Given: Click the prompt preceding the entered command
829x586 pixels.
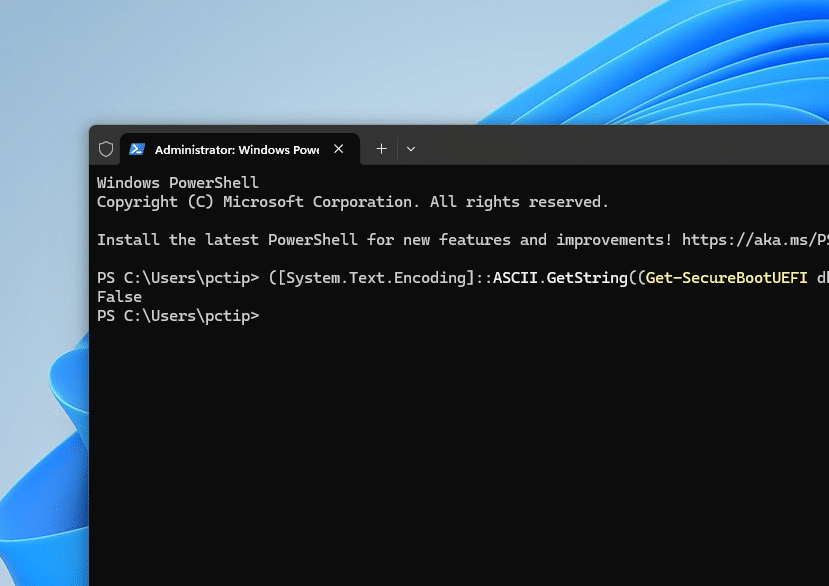Looking at the screenshot, I should [x=178, y=278].
